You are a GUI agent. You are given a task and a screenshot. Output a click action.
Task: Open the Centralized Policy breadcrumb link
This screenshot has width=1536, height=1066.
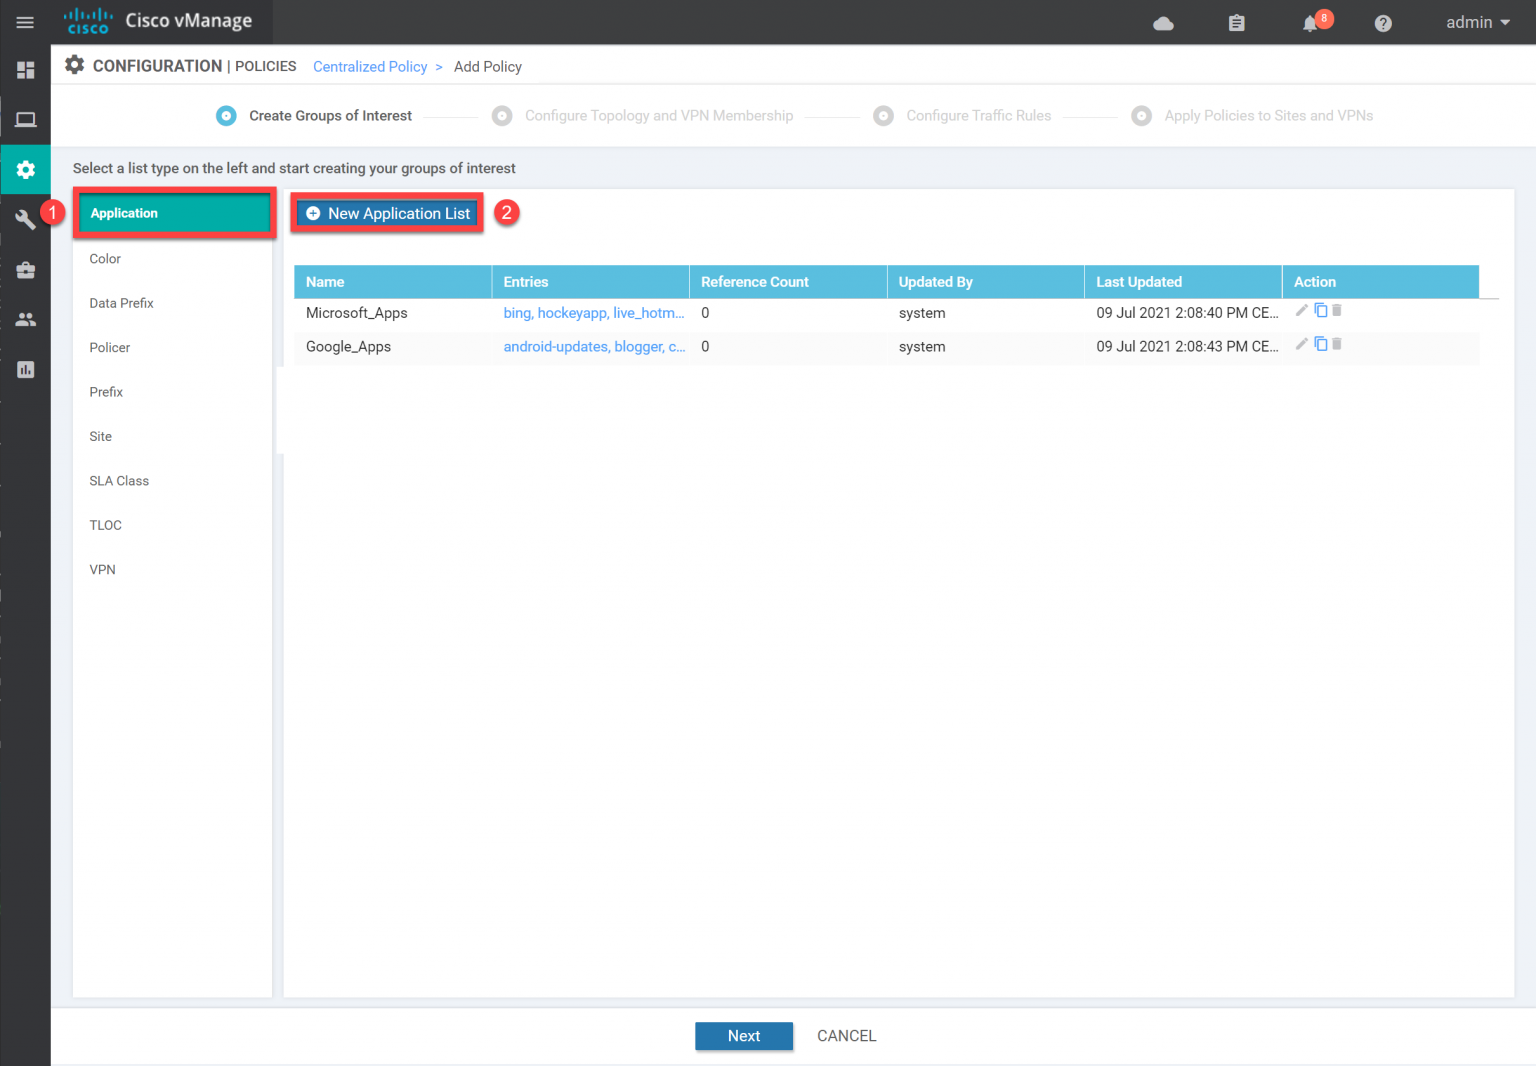[370, 66]
